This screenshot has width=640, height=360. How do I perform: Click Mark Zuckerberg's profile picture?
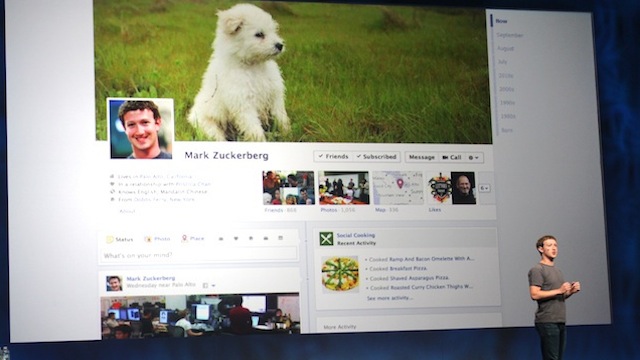pyautogui.click(x=140, y=129)
